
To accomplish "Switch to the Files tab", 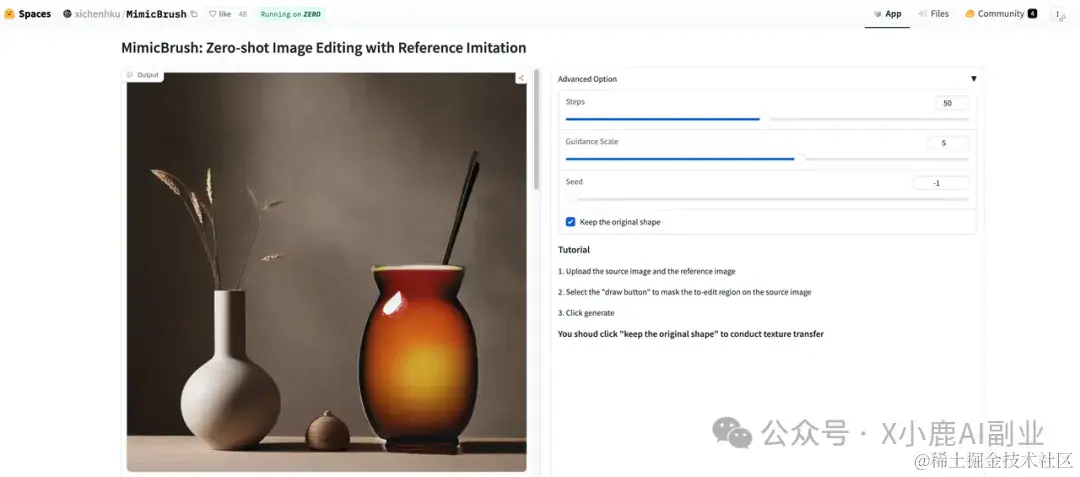I will (x=933, y=14).
